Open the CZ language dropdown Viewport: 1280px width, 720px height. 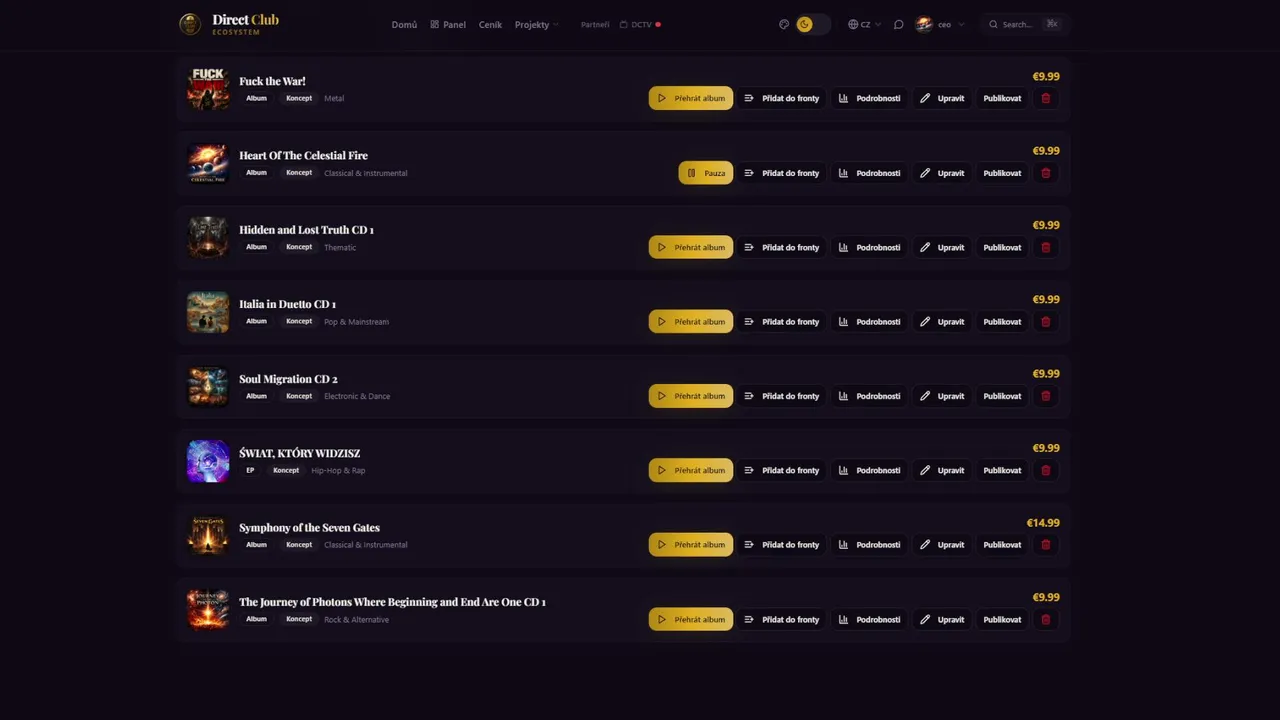[864, 24]
